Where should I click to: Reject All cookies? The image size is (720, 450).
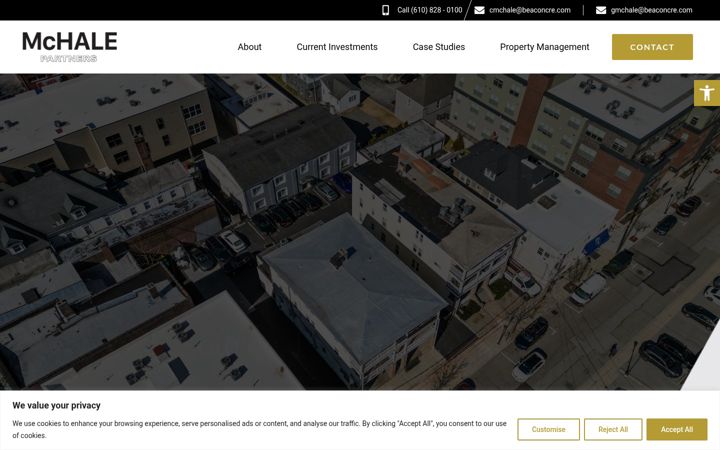coord(613,429)
